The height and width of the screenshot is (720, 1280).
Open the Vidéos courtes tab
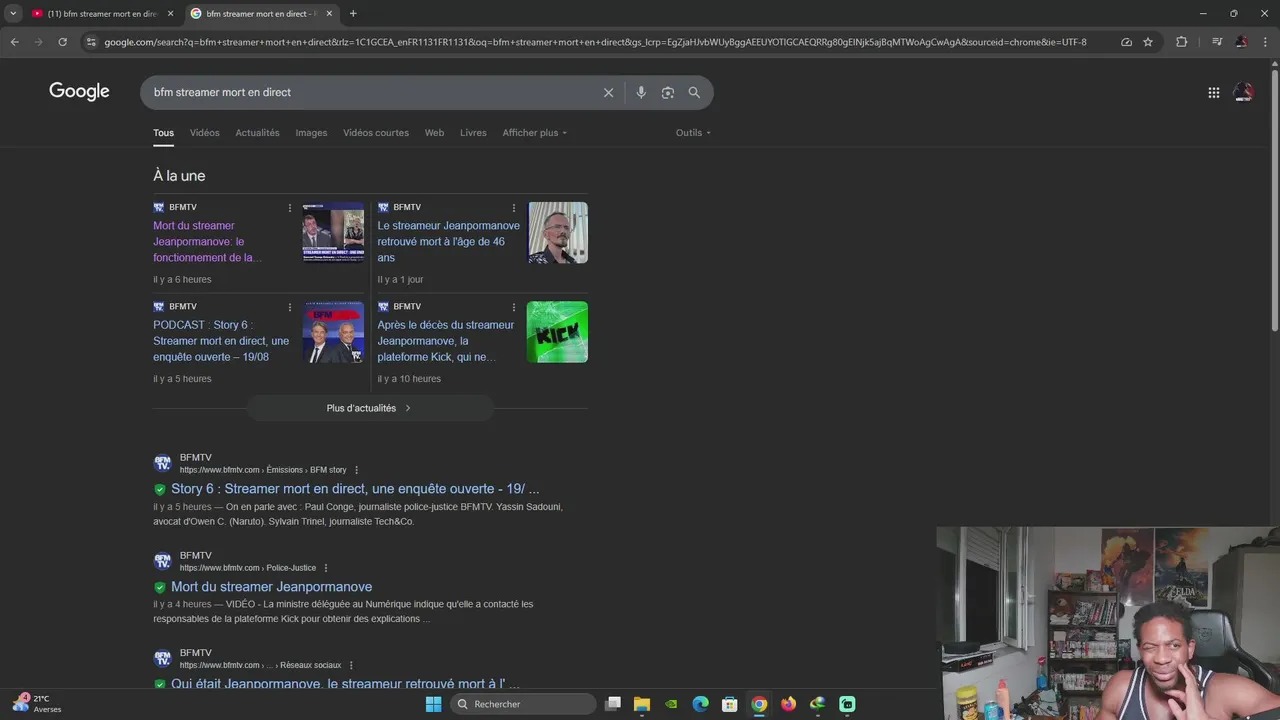click(376, 133)
